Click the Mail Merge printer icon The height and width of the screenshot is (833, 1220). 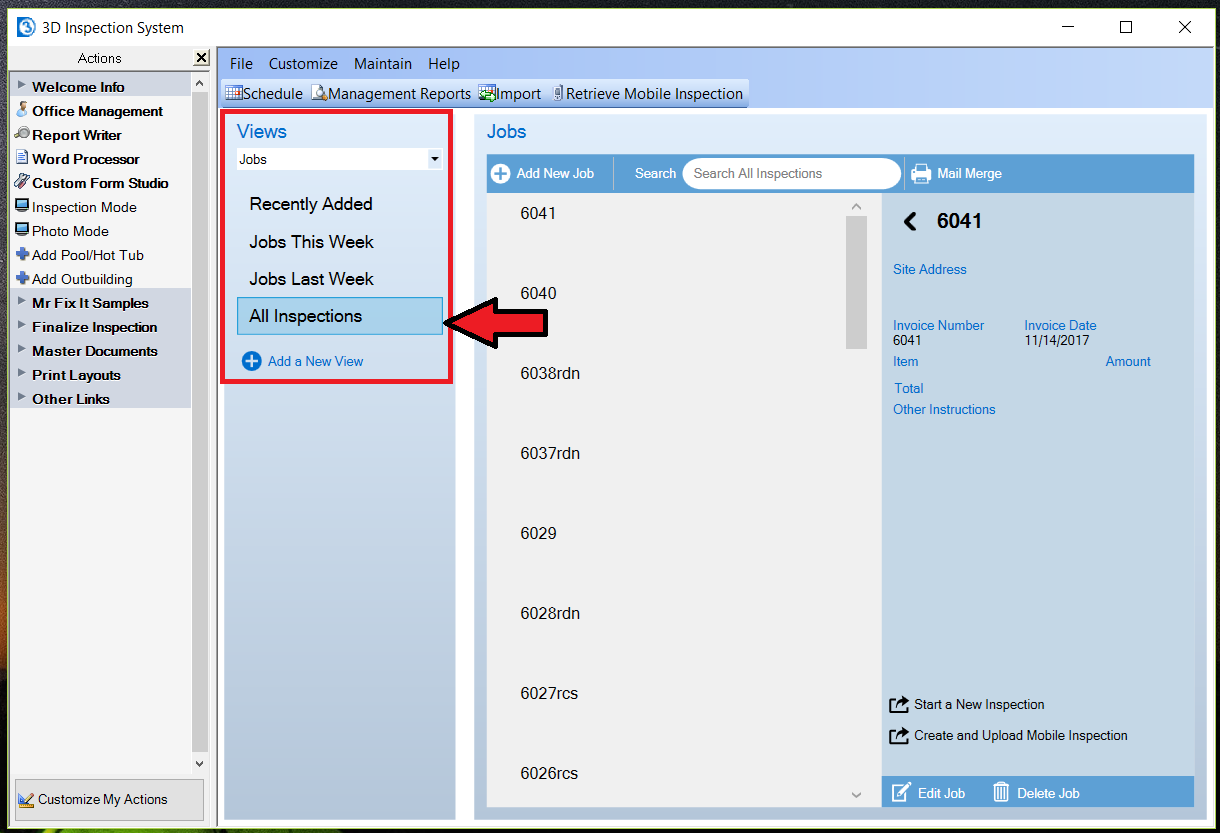tap(921, 174)
